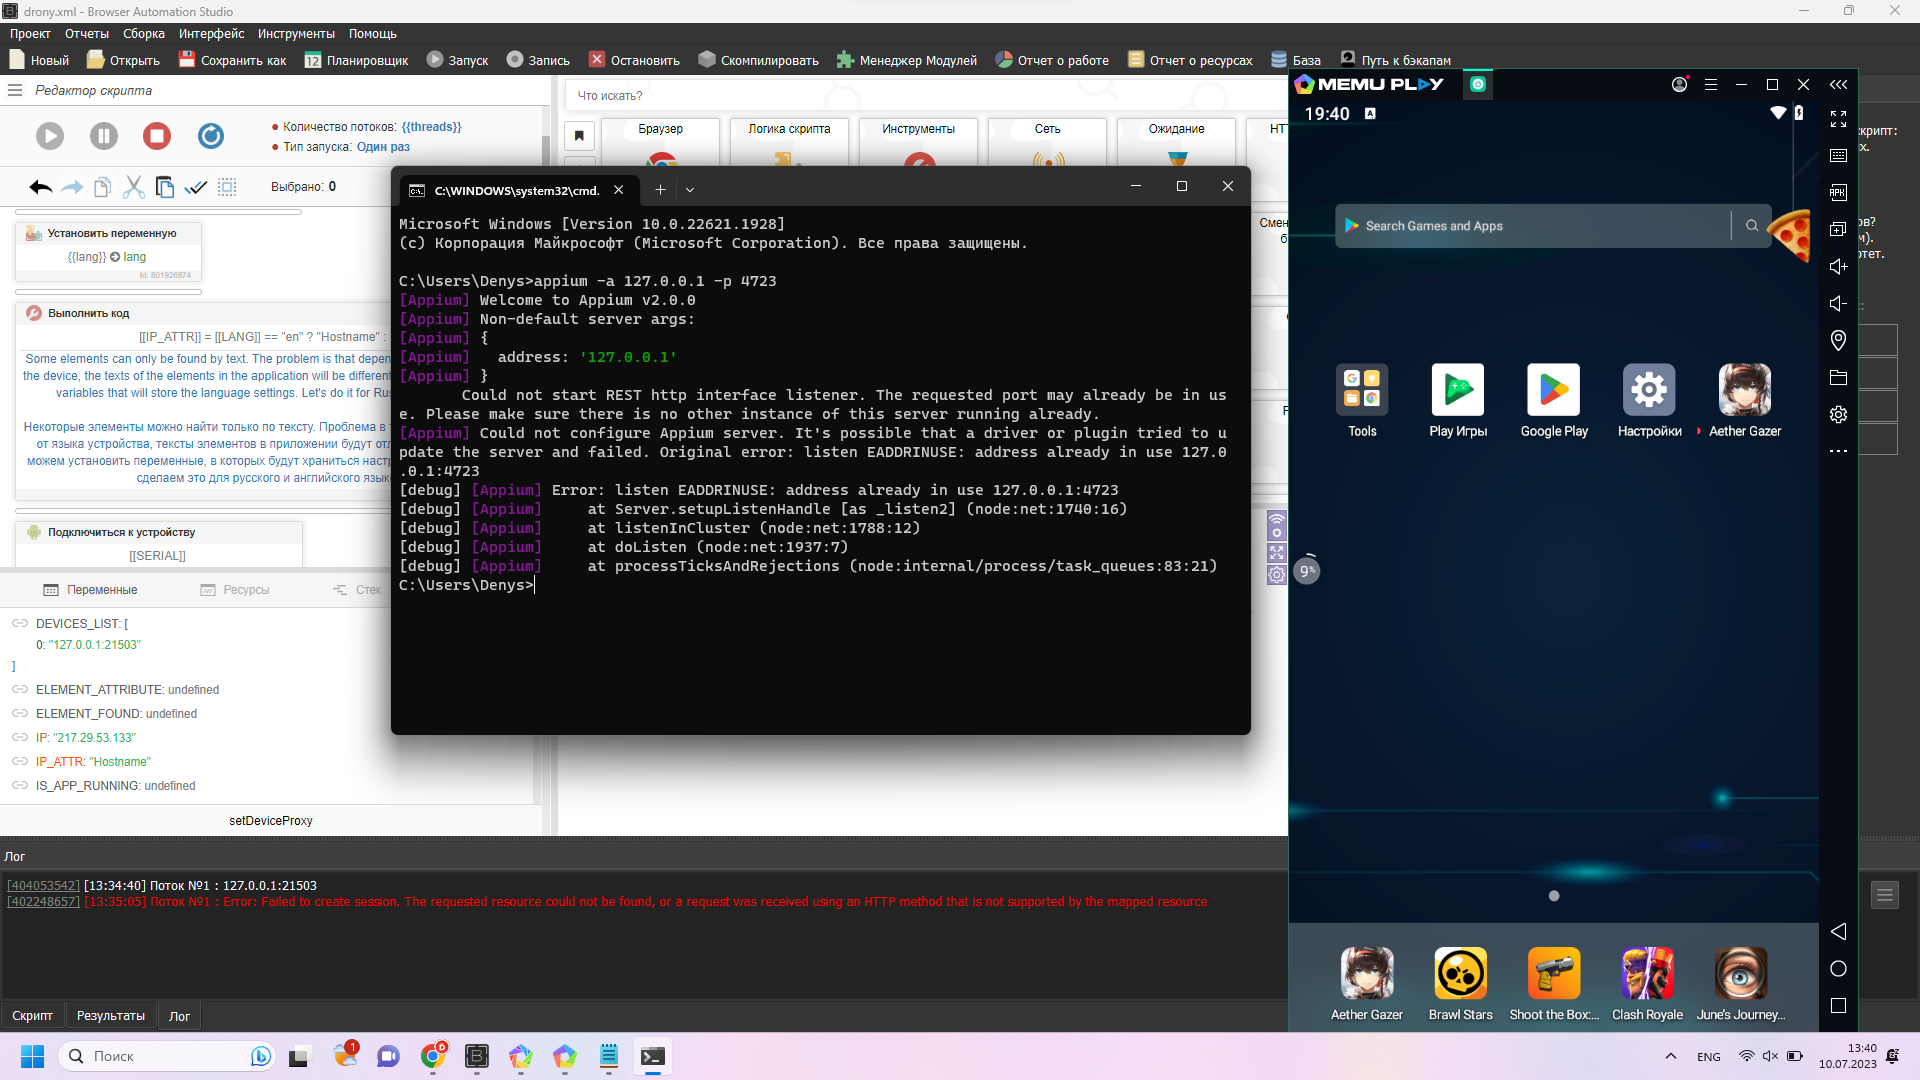Collapse MEmu sidebar with triple chevron
Image resolution: width=1920 pixels, height=1080 pixels.
coord(1838,85)
